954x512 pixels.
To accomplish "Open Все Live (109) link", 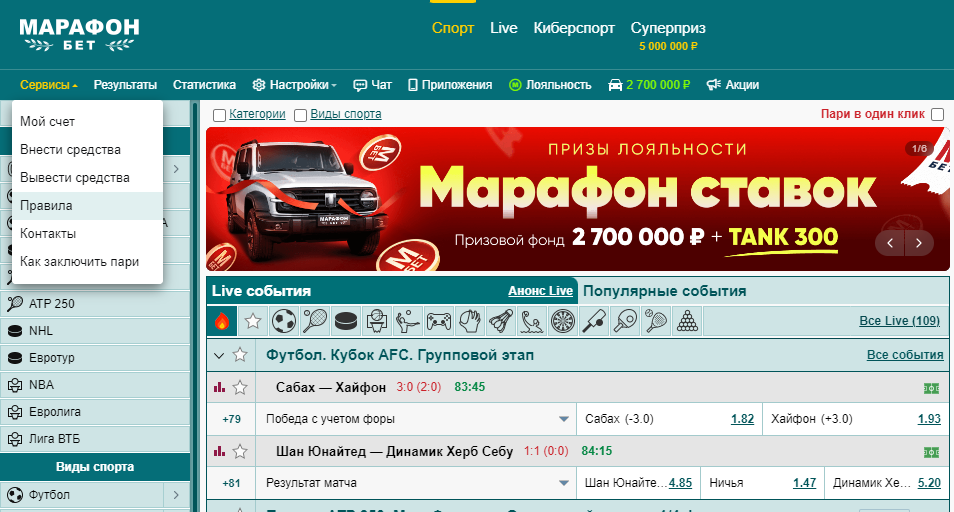I will (899, 321).
